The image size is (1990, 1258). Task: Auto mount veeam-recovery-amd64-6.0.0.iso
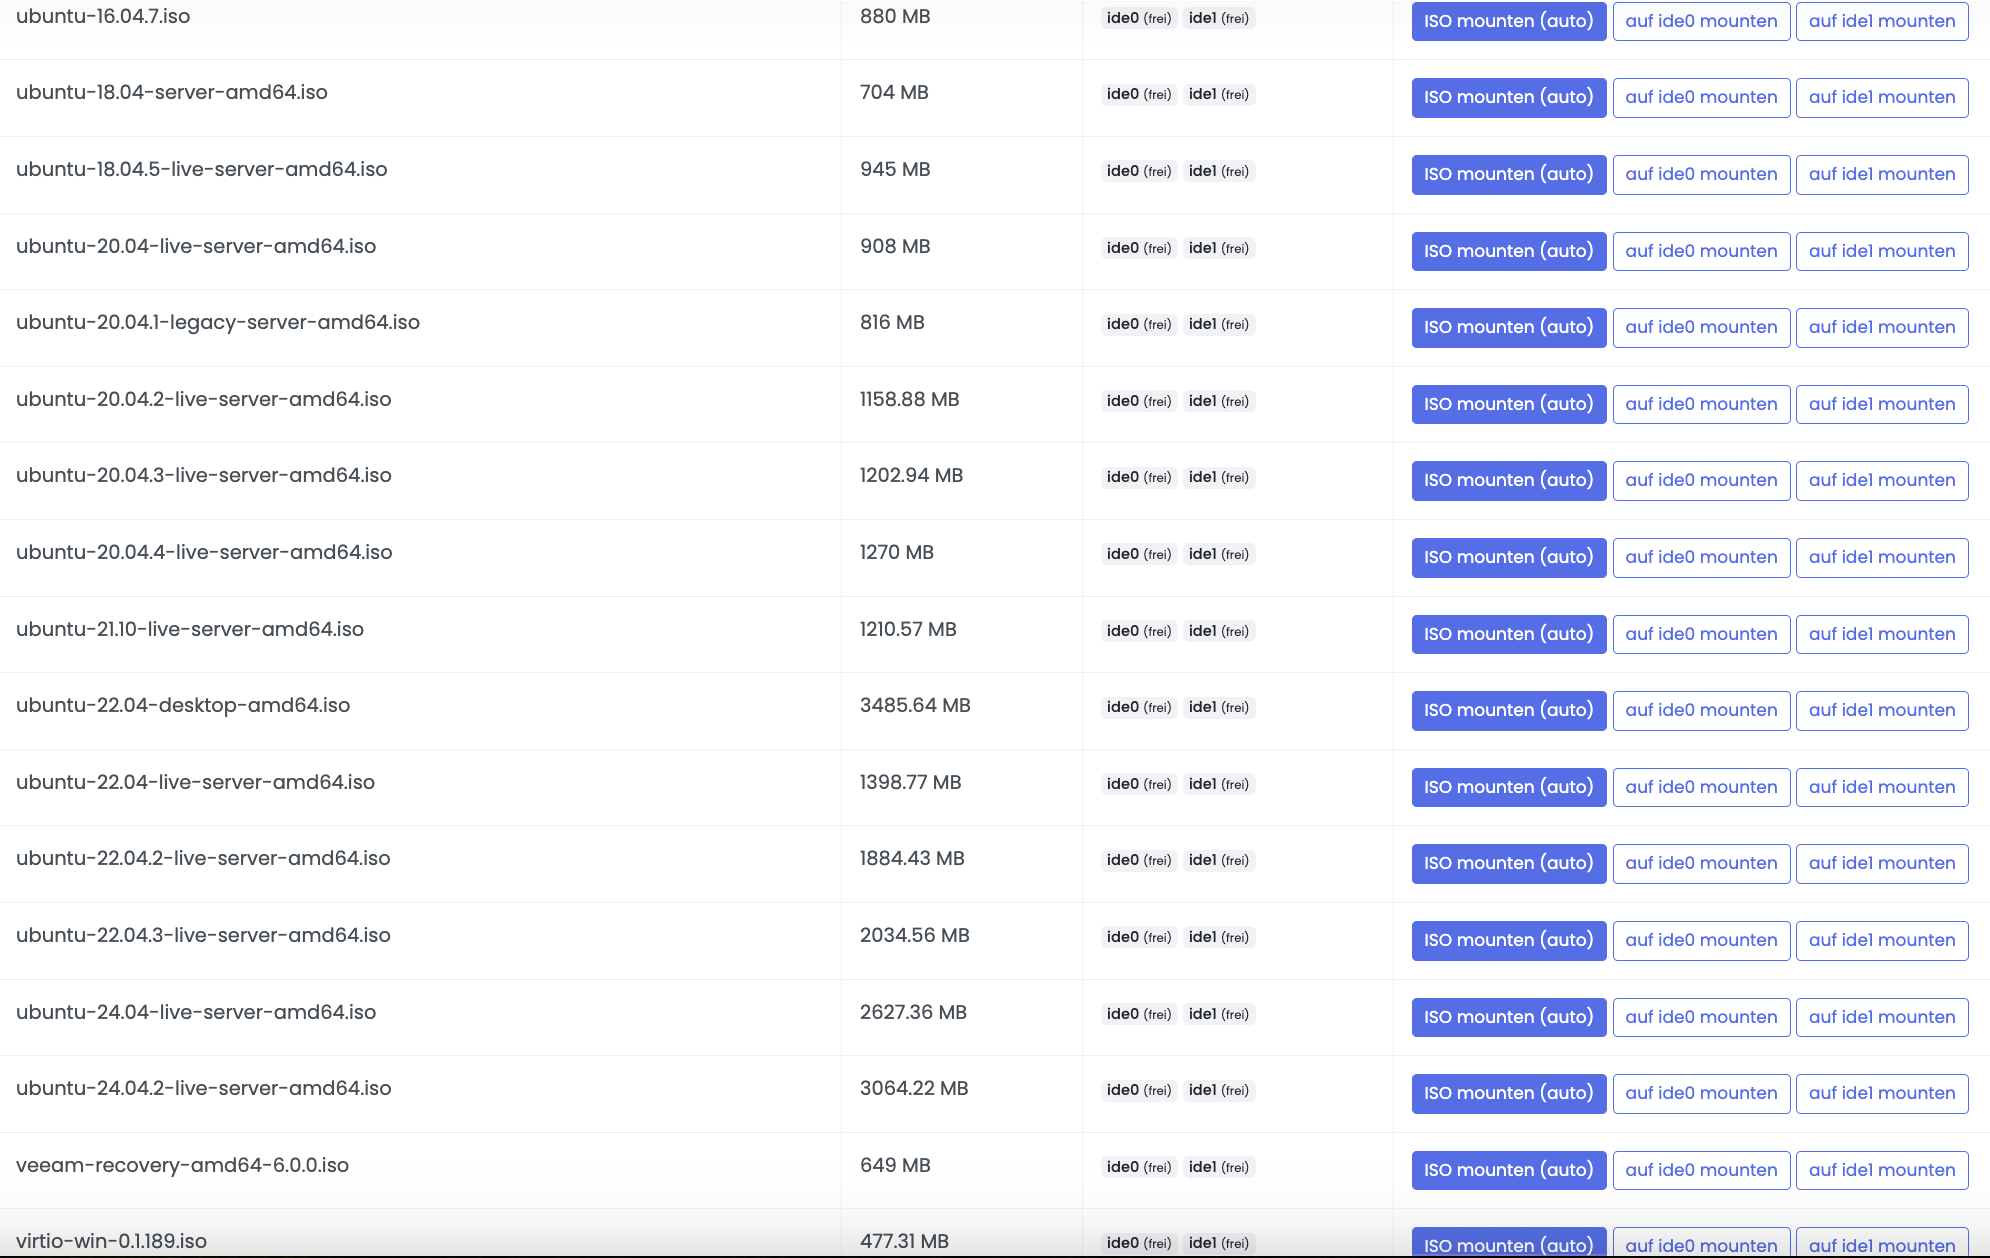tap(1508, 1170)
